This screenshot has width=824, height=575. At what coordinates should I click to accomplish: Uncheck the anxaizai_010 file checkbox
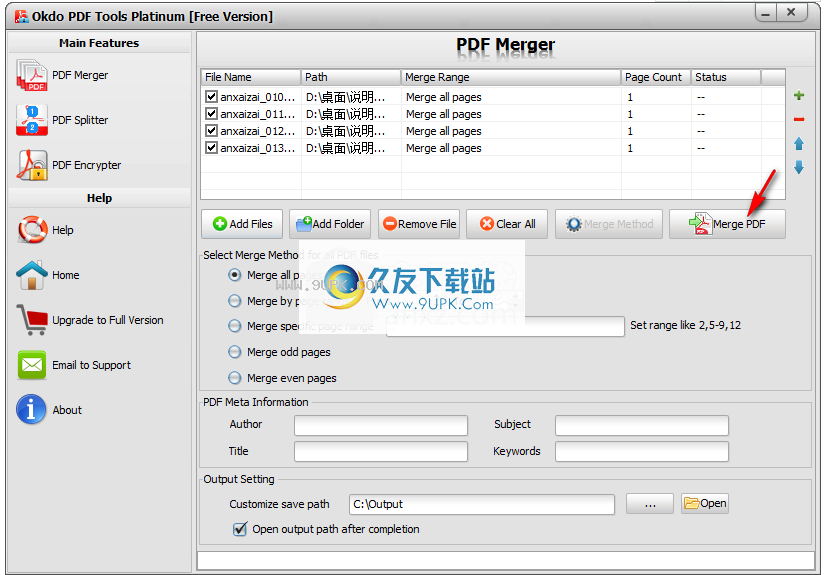(x=211, y=97)
